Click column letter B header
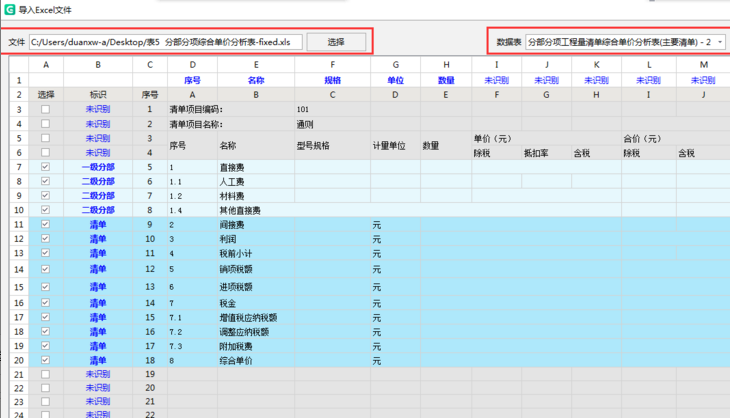 [x=98, y=65]
